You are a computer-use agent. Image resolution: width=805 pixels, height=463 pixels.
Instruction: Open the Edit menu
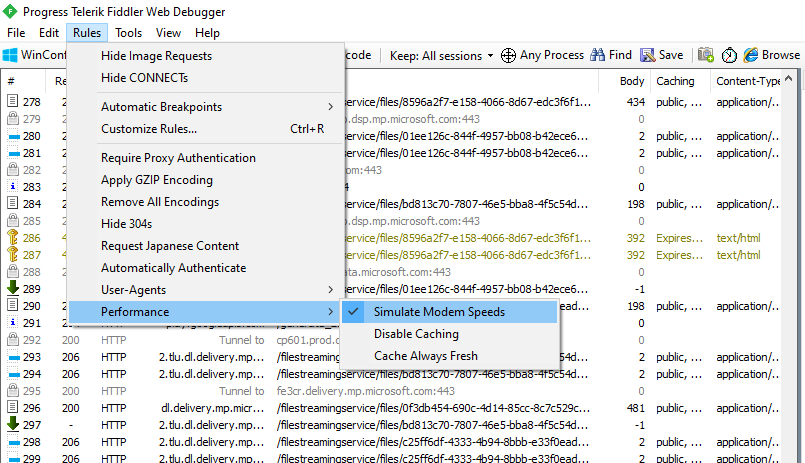49,33
